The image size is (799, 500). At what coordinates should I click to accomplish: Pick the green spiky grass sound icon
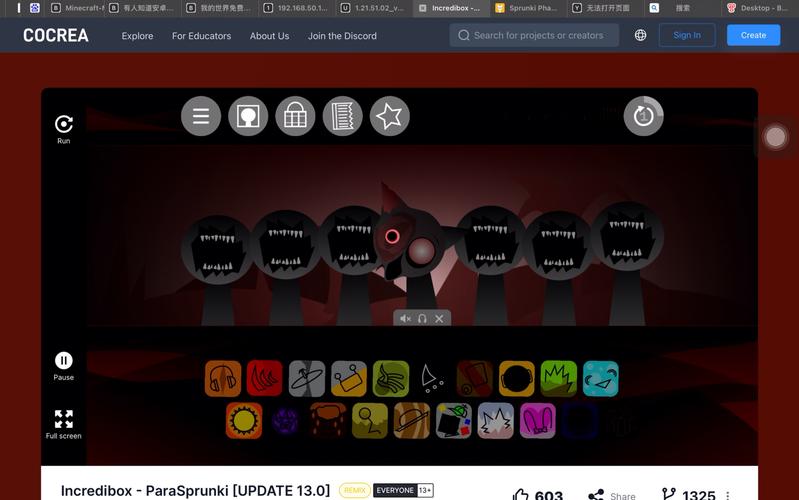click(559, 379)
